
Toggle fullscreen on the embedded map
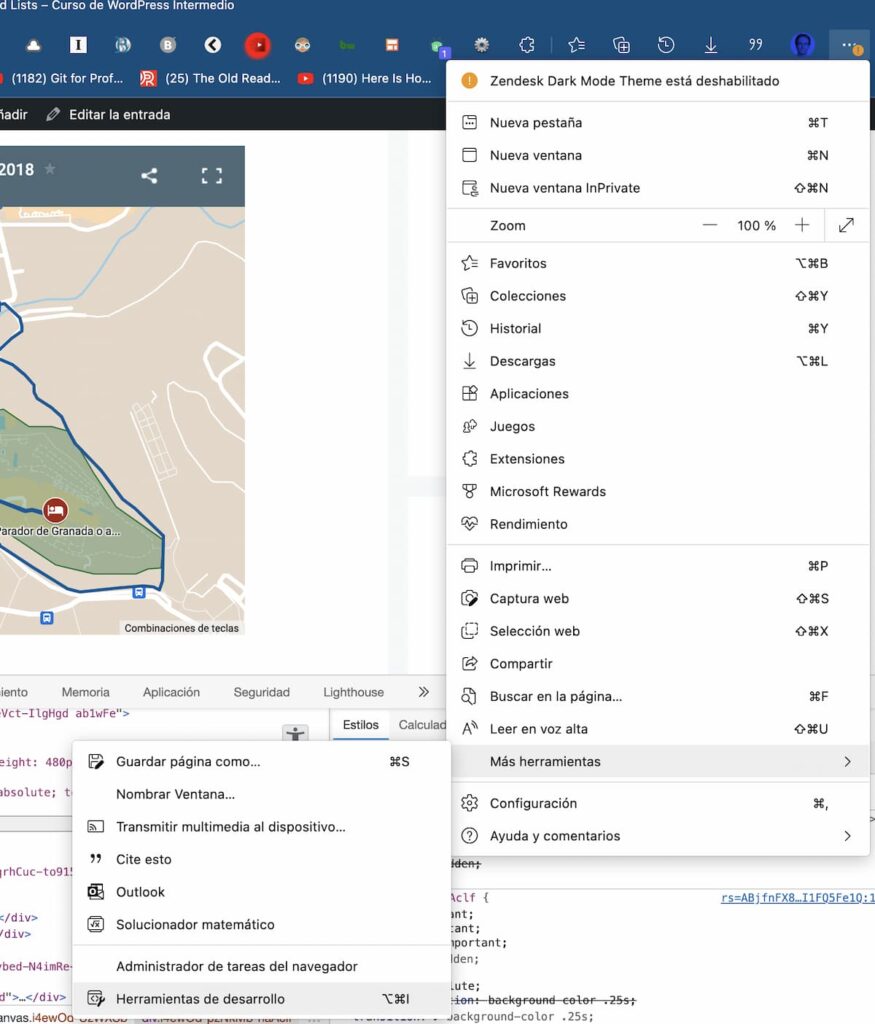pyautogui.click(x=211, y=176)
